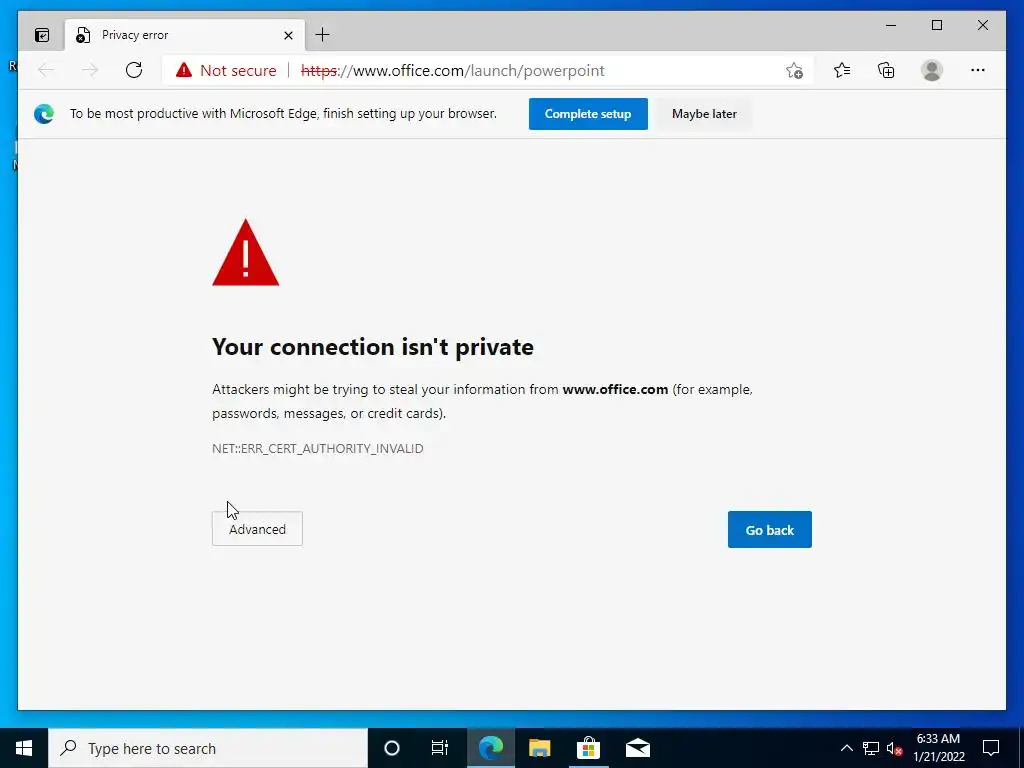Click the Complete setup button
This screenshot has width=1024, height=768.
click(588, 114)
